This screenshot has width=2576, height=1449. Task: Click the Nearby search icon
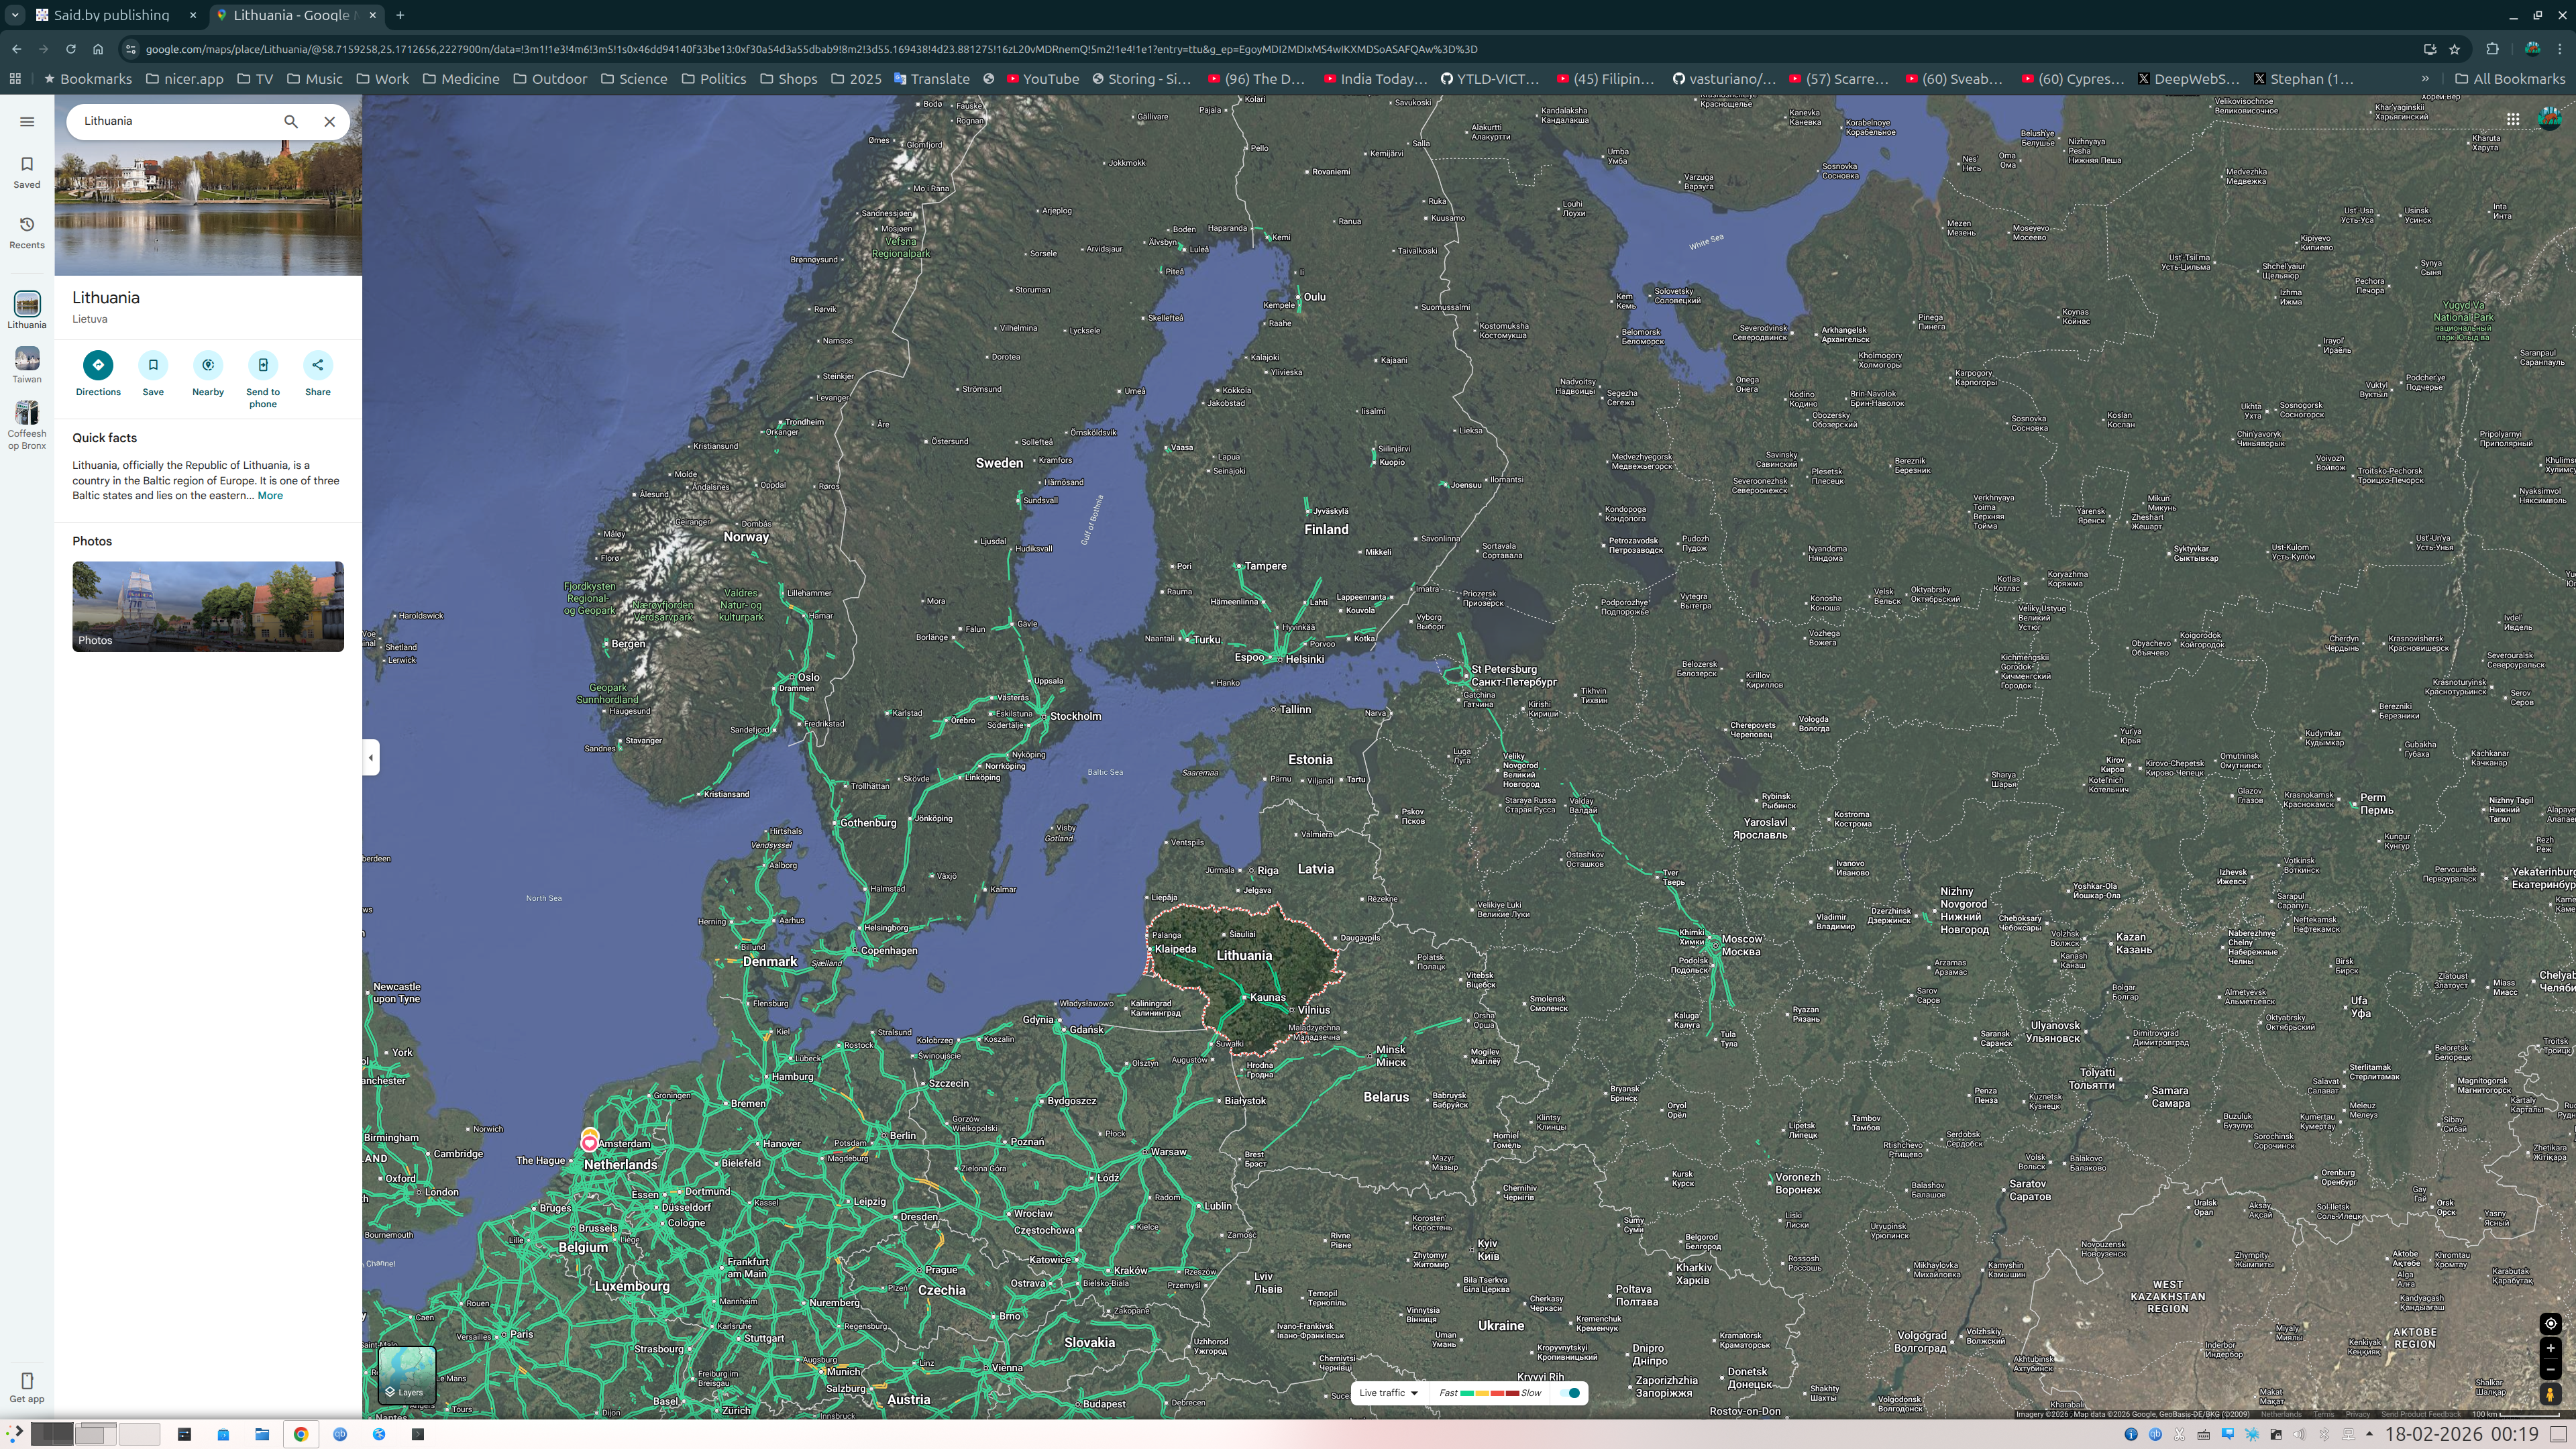(x=208, y=365)
